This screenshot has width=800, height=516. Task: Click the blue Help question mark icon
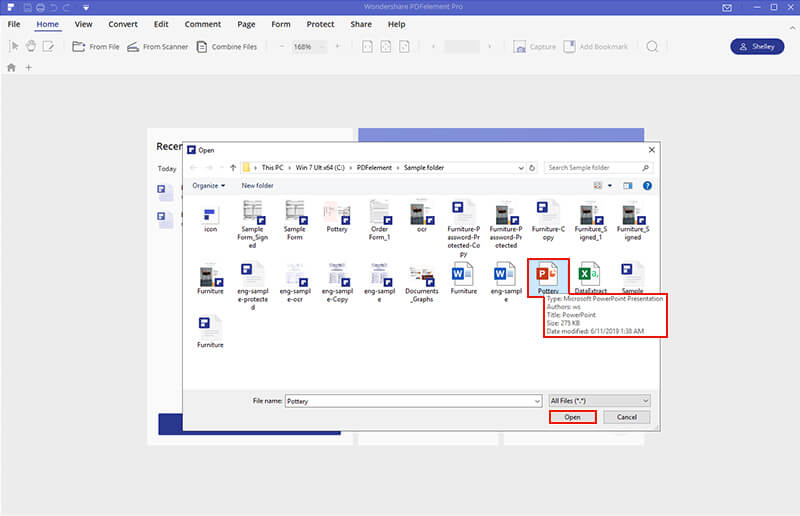(x=647, y=186)
